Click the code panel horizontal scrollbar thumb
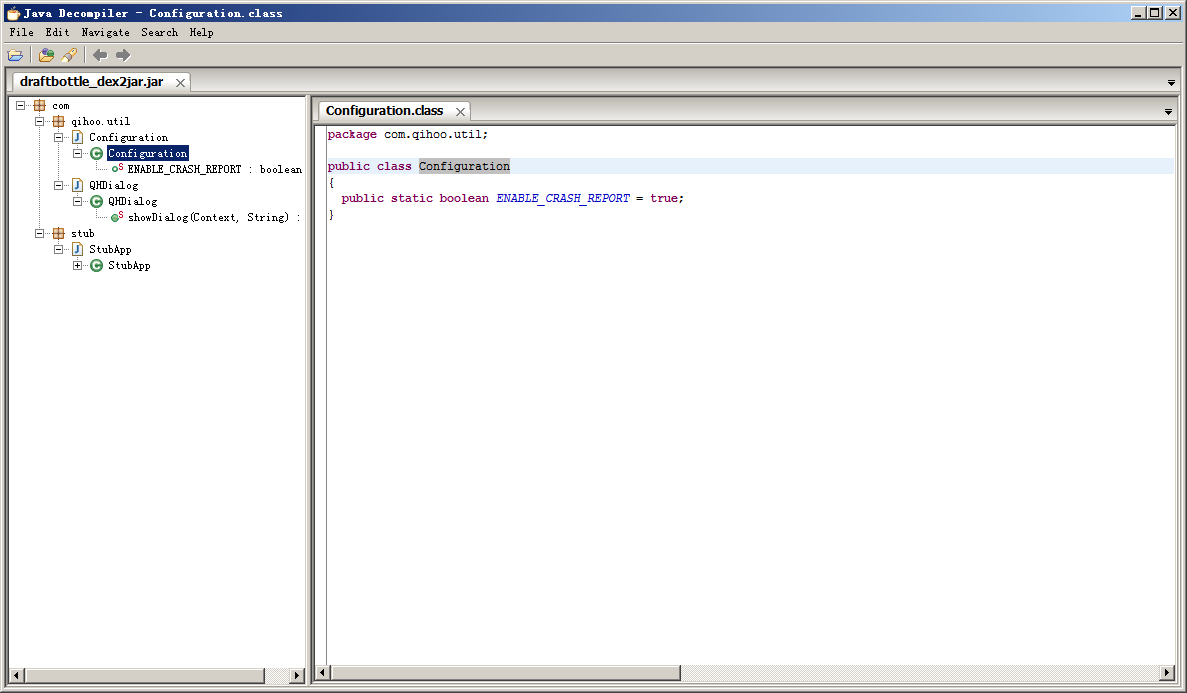1187x693 pixels. point(506,673)
